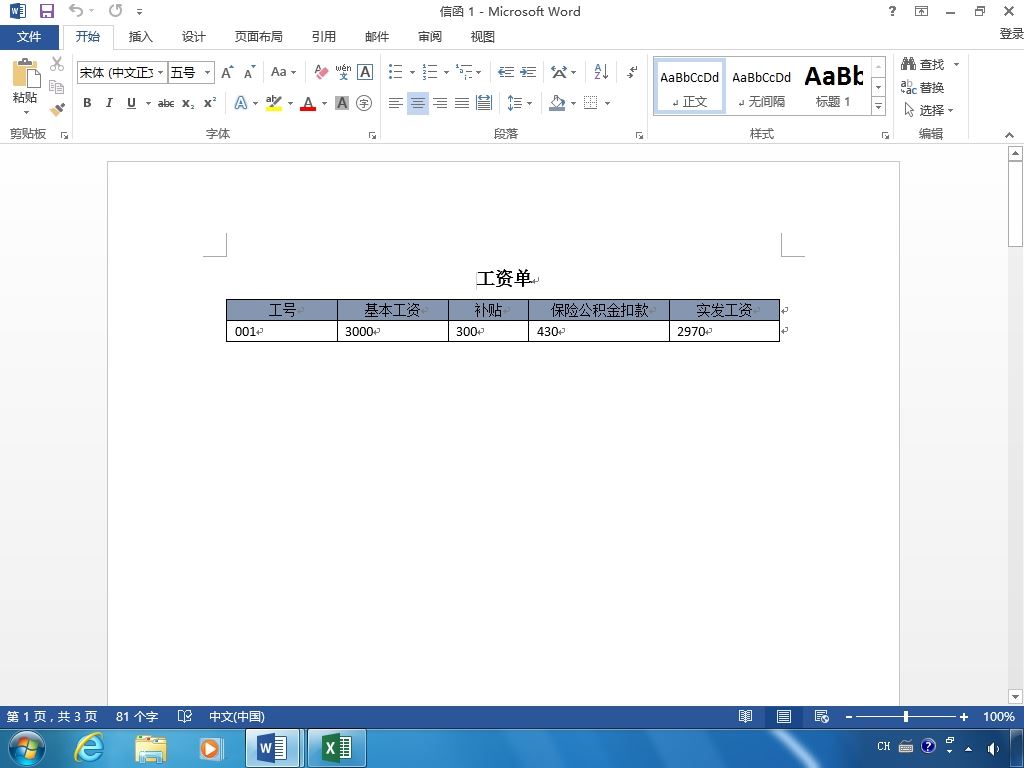Image resolution: width=1024 pixels, height=768 pixels.
Task: Open the 文件 (File) tab
Action: (29, 37)
